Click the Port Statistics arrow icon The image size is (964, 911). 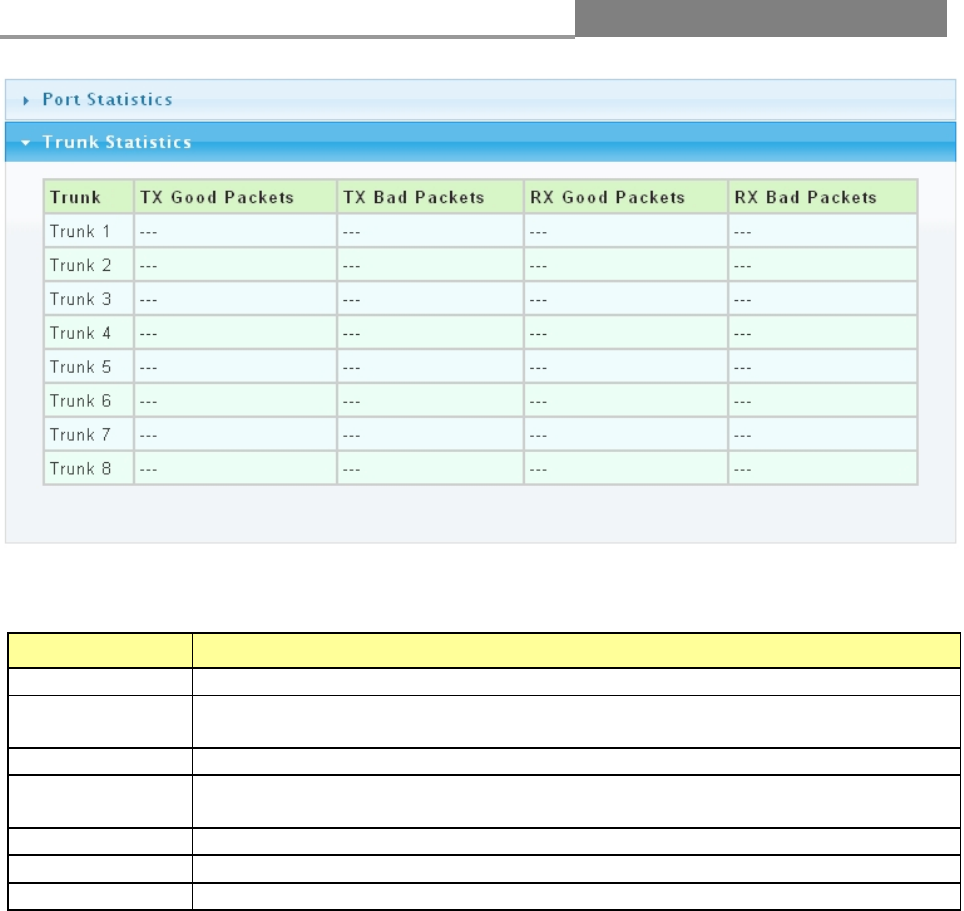pos(26,100)
